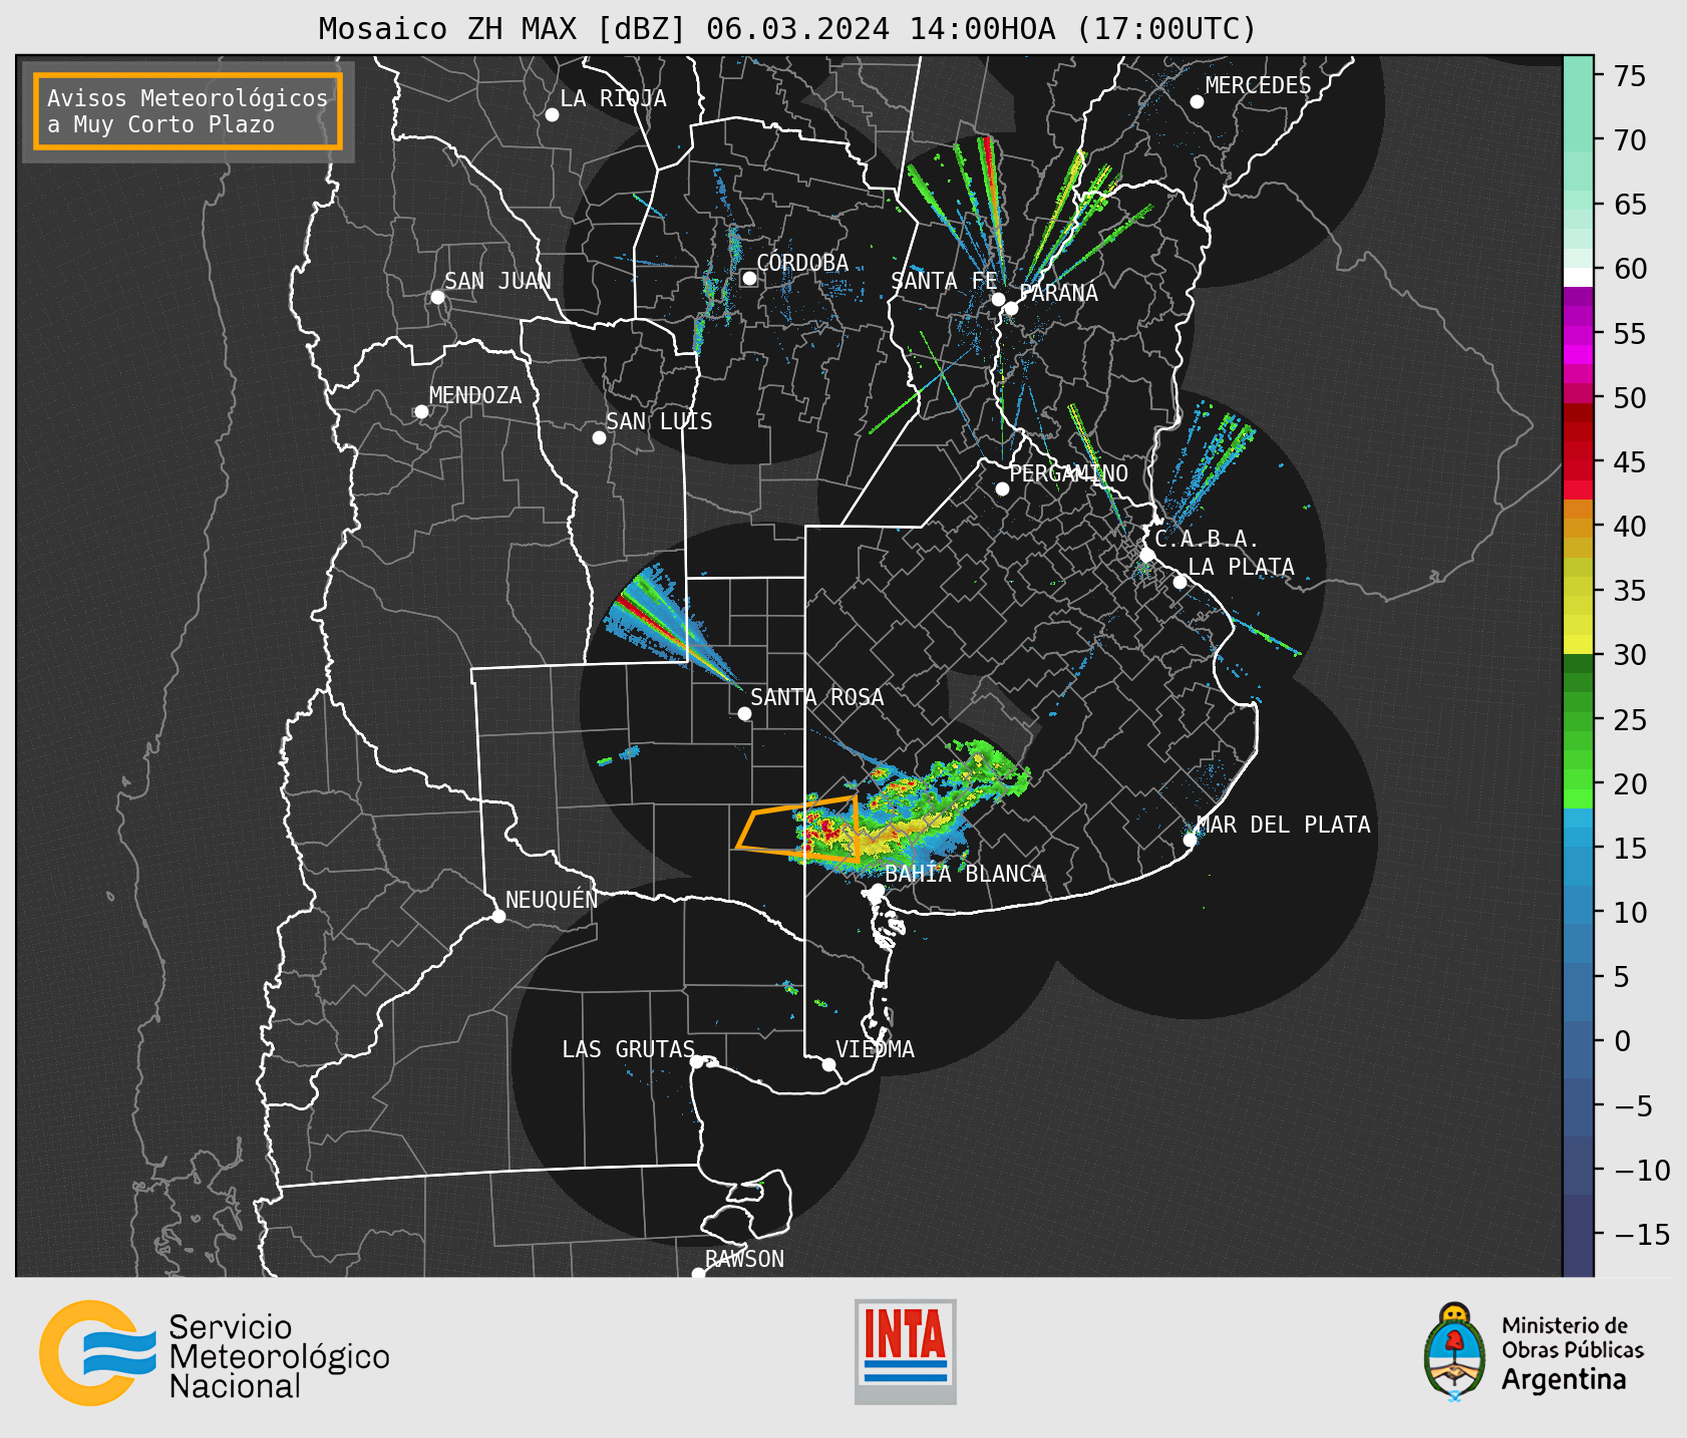
Task: Click the San Luis city marker dot
Action: coord(599,437)
